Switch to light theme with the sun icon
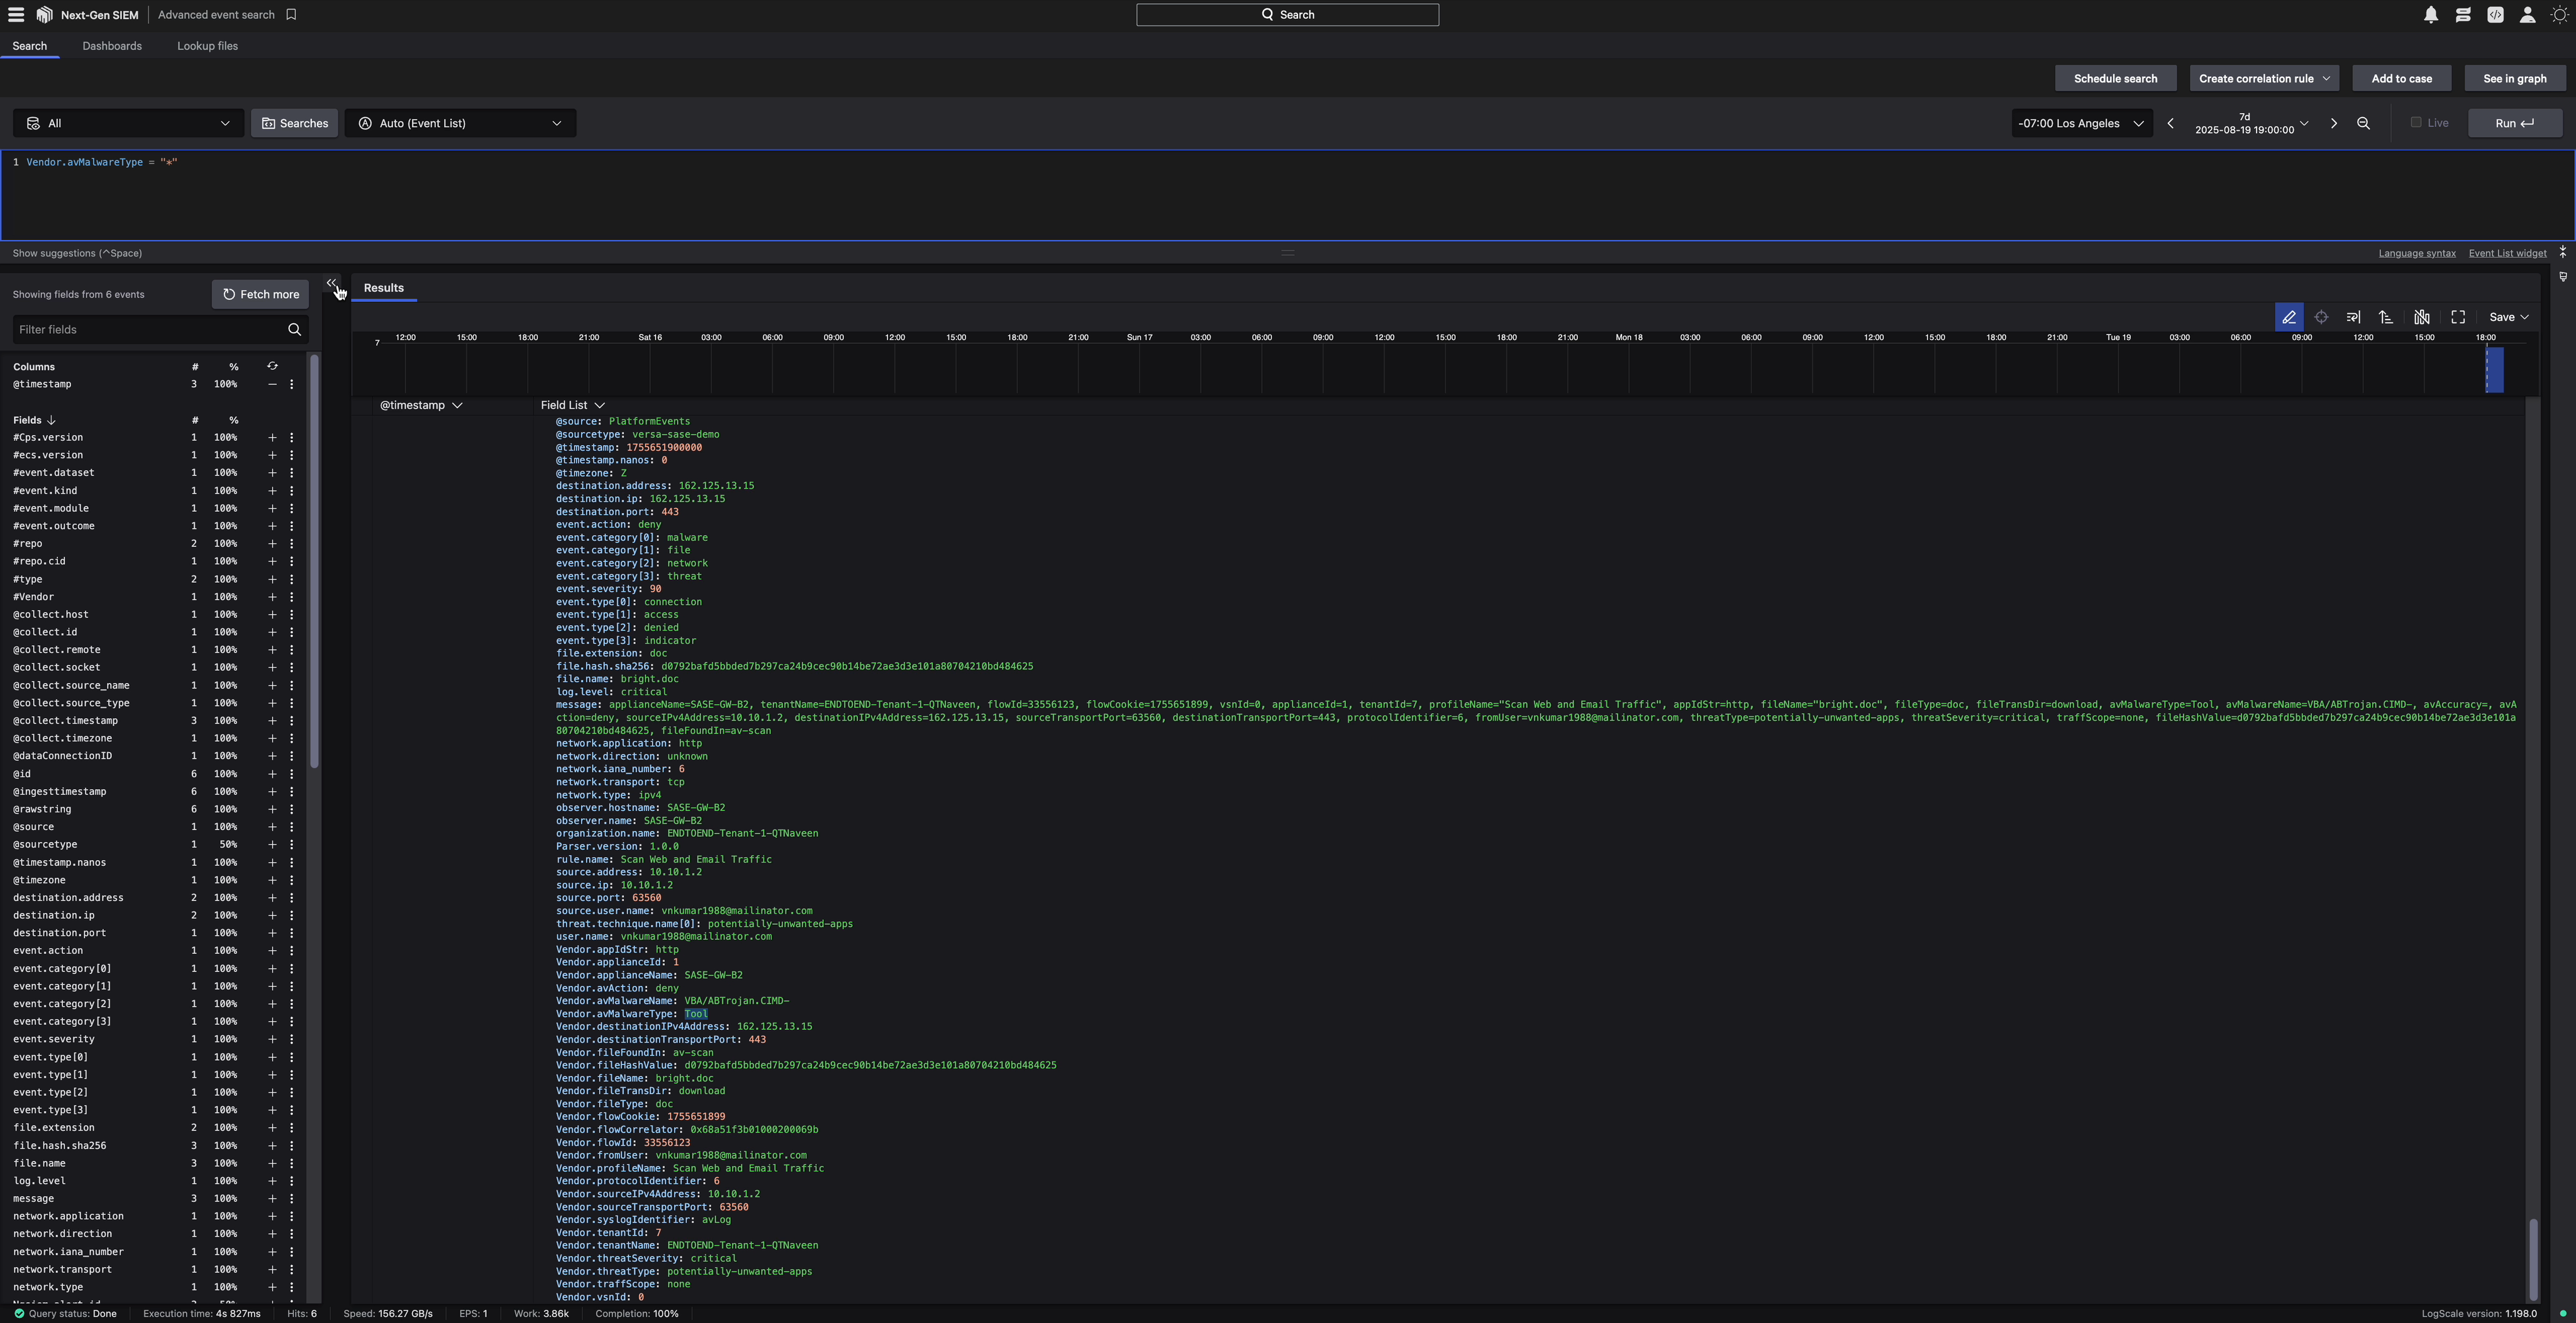 point(2560,15)
